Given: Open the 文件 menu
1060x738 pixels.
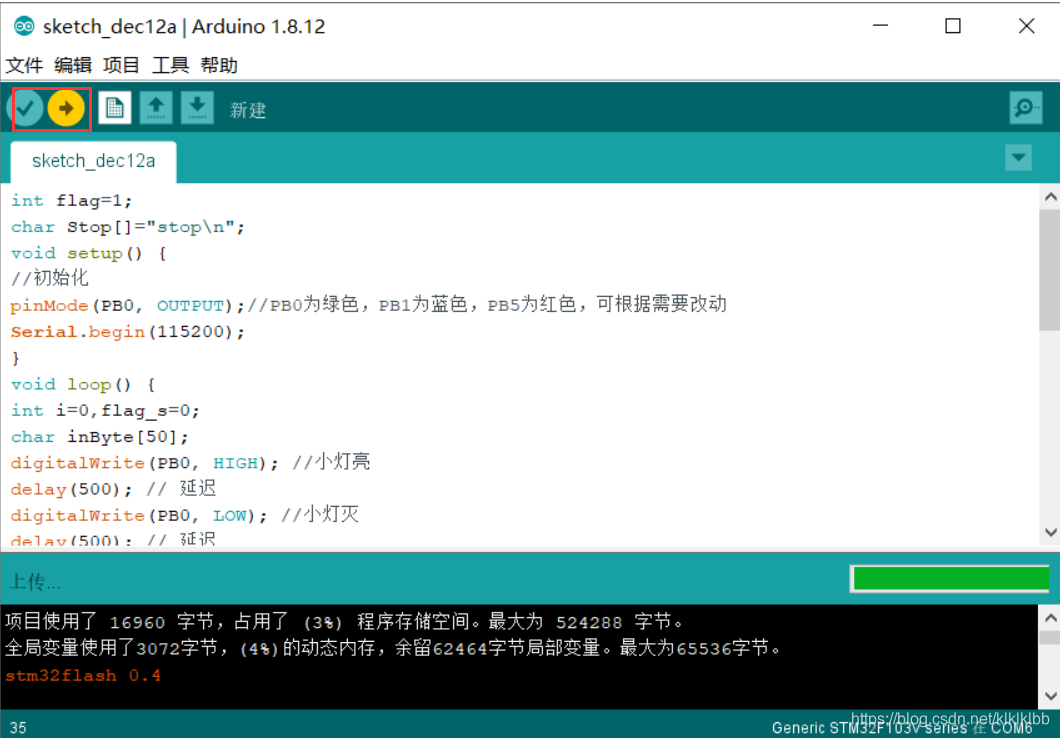Looking at the screenshot, I should (24, 66).
